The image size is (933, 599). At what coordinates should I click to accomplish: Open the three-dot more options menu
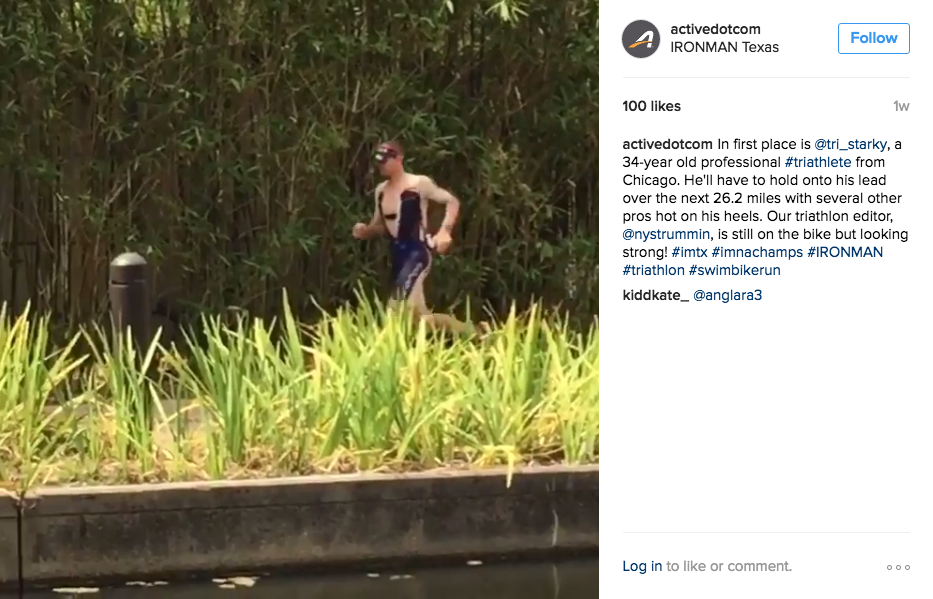coord(898,567)
